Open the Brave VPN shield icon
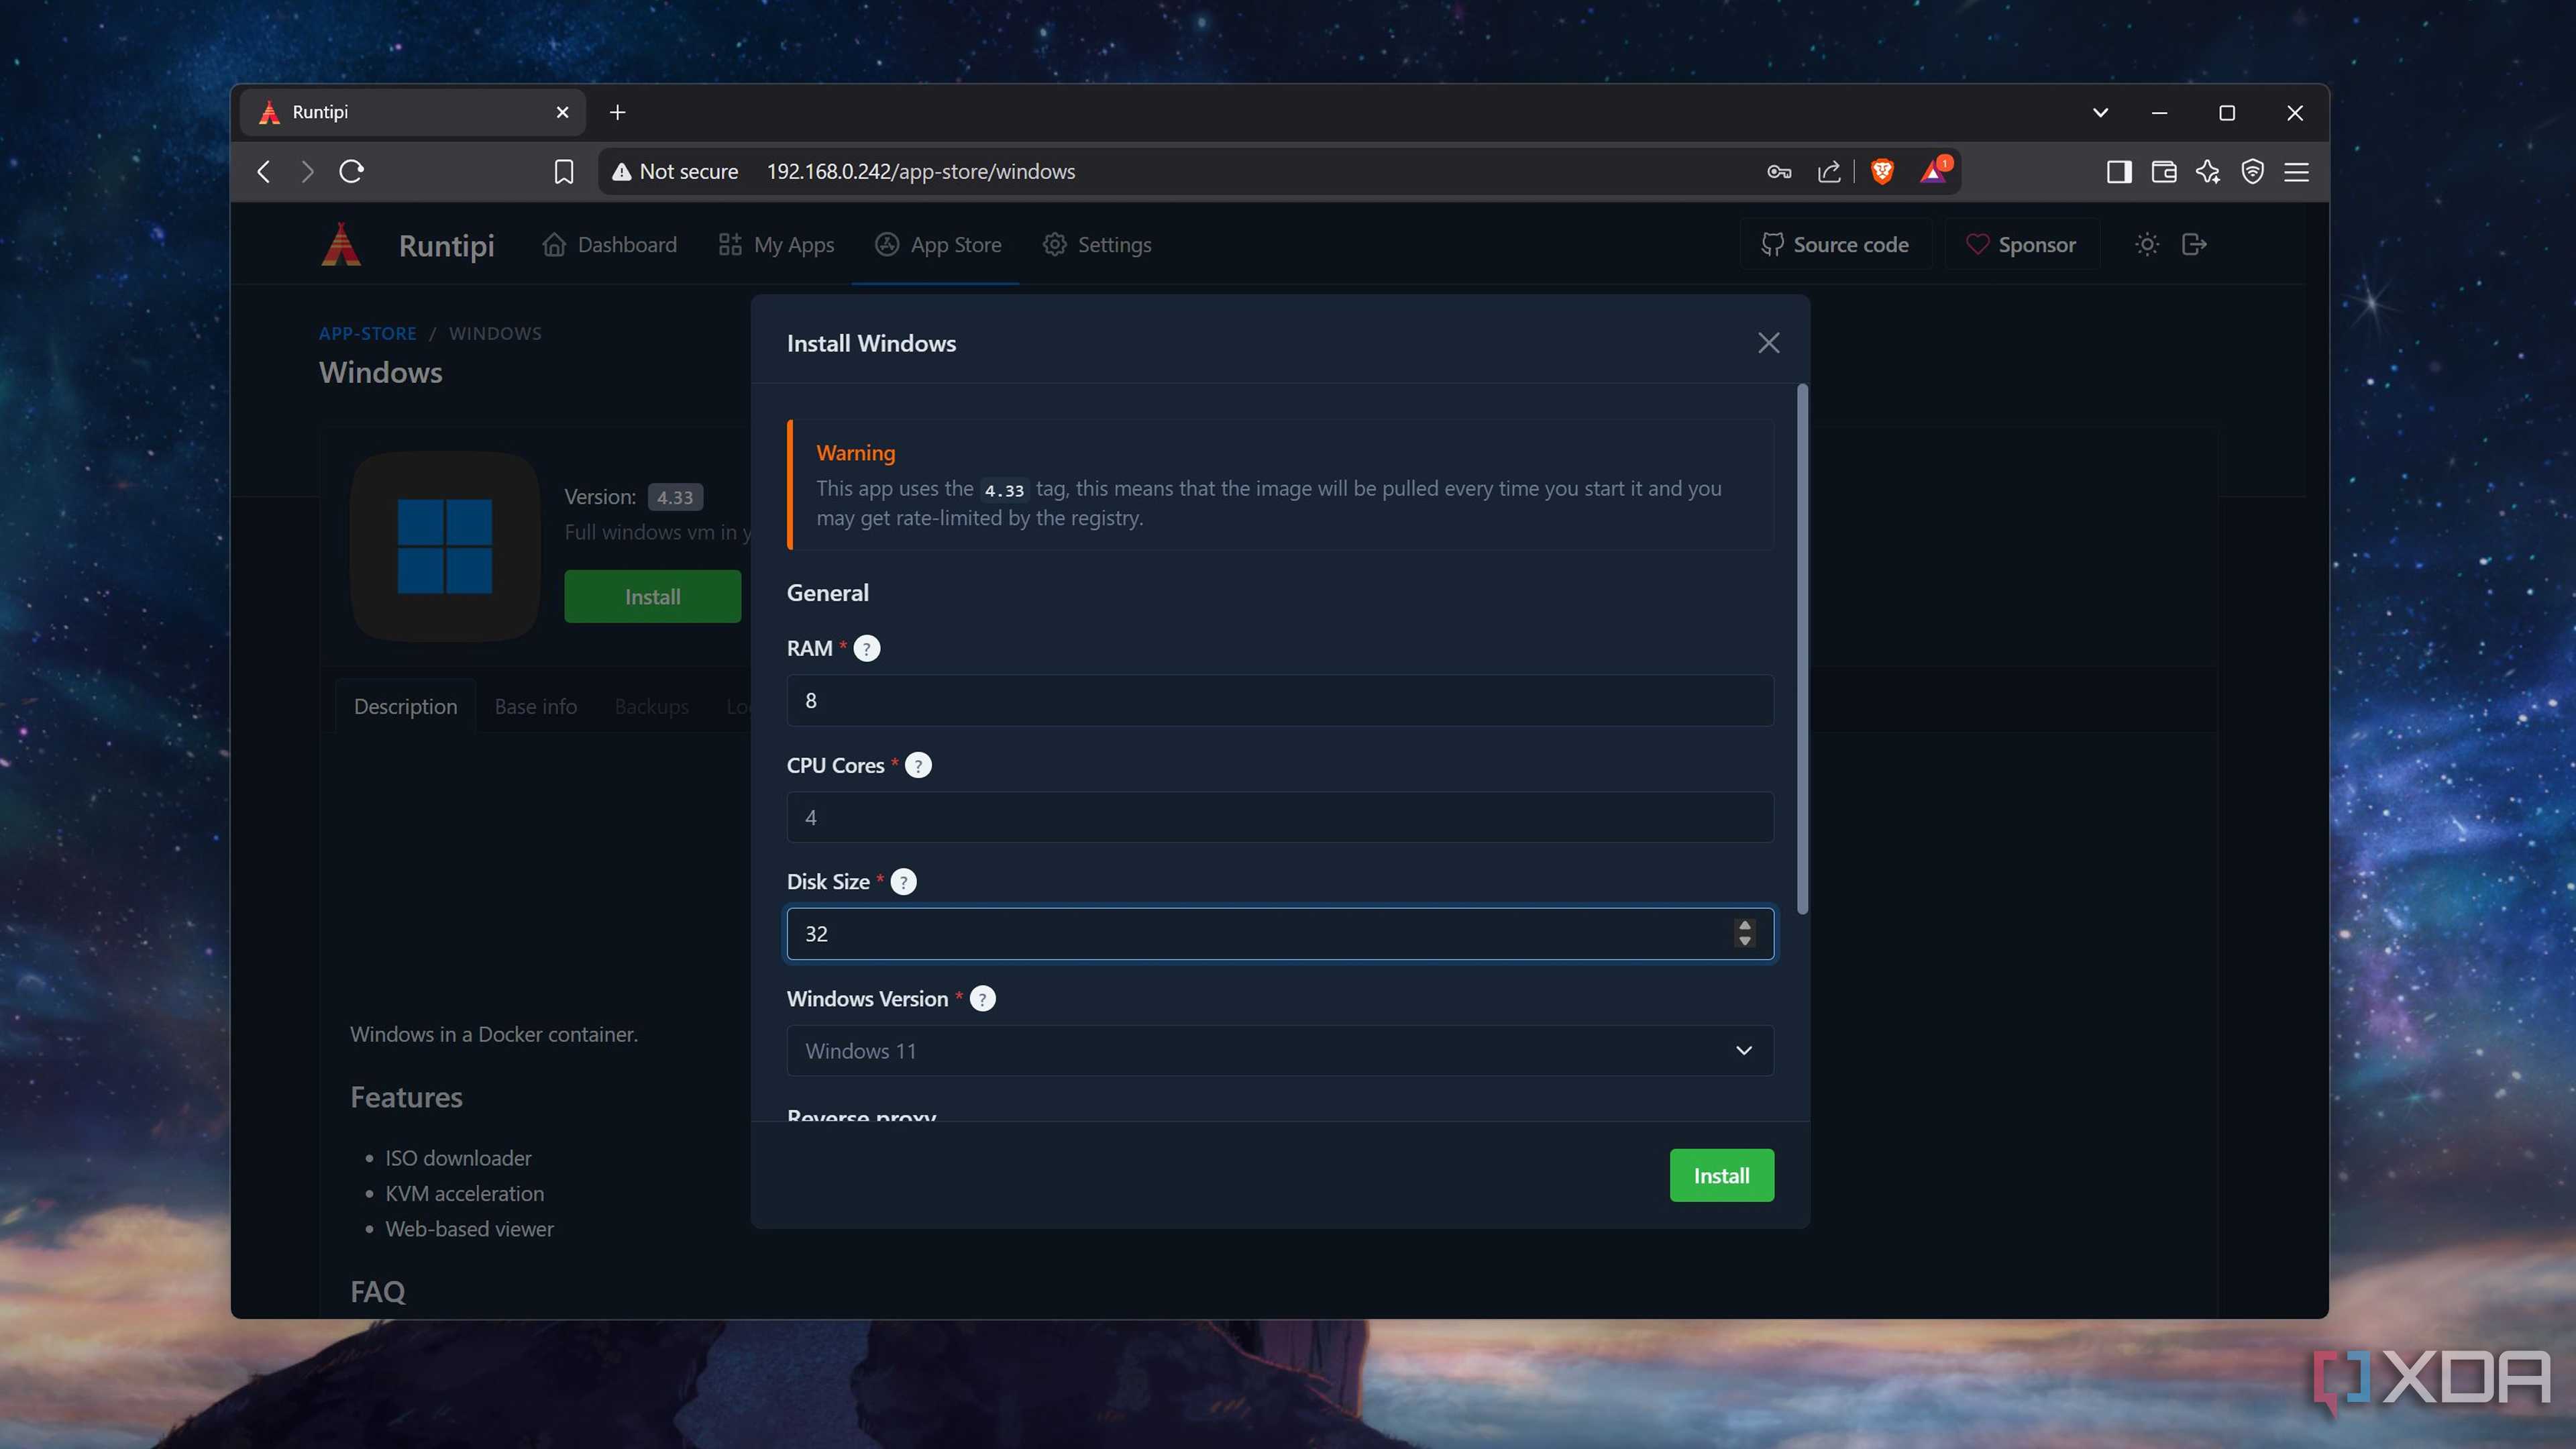The width and height of the screenshot is (2576, 1449). coord(2252,171)
